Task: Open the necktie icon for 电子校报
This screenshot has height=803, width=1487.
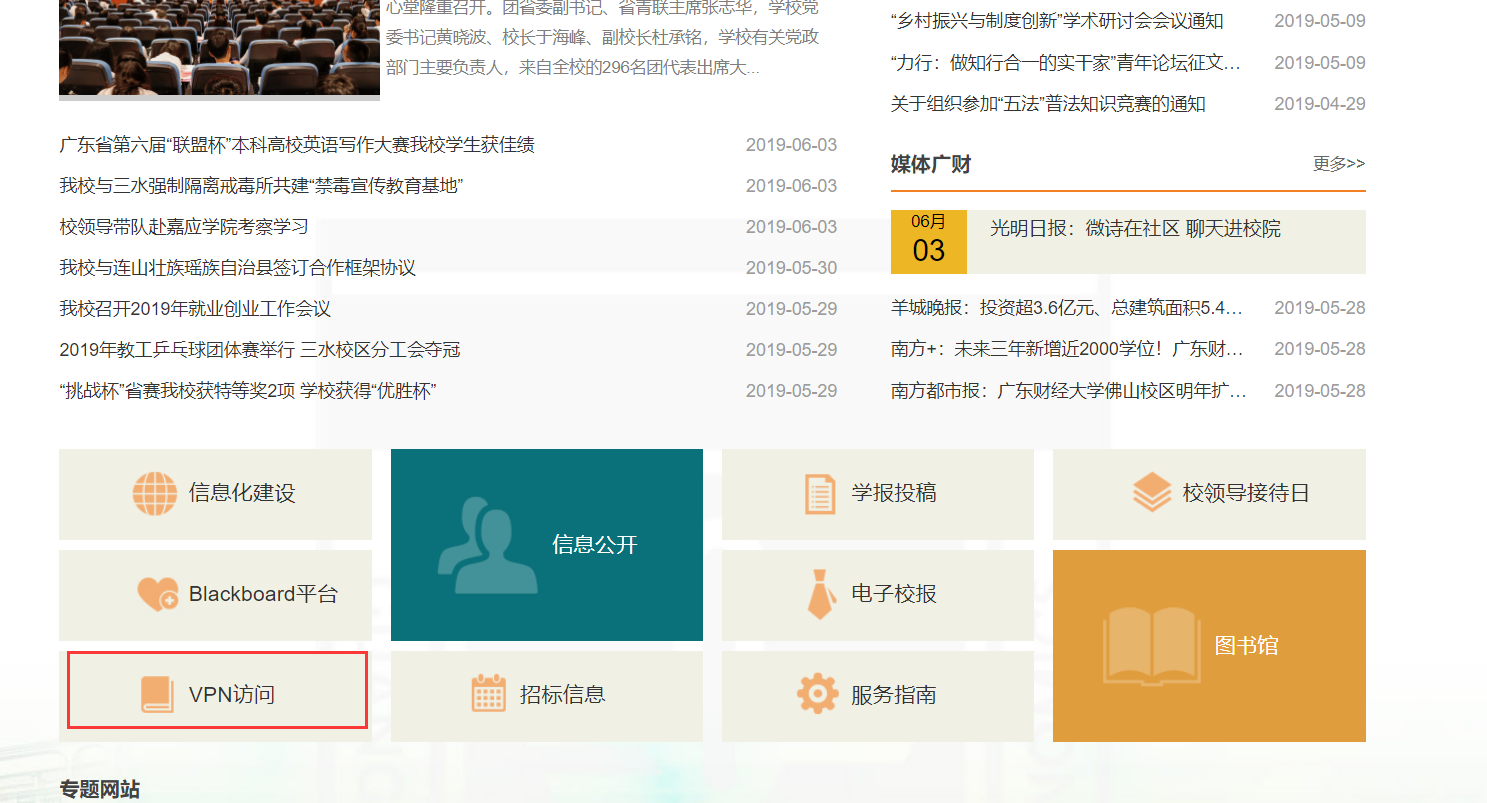Action: tap(821, 594)
